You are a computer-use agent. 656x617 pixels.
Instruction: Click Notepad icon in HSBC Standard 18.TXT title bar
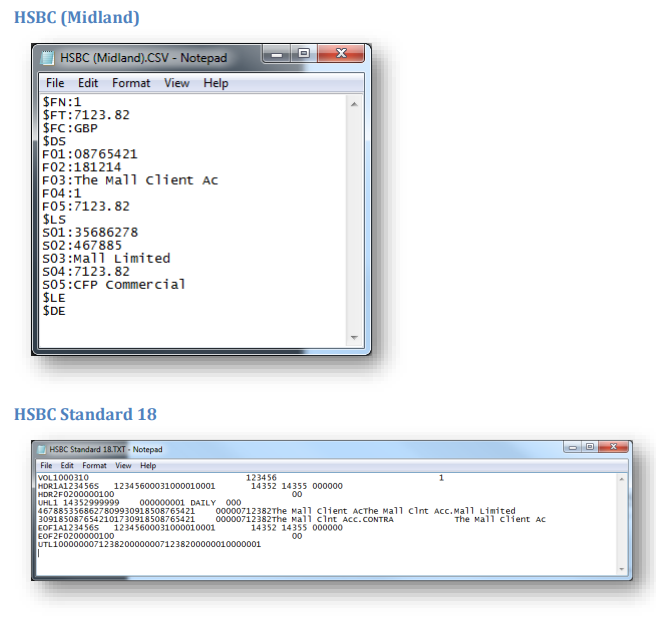[x=41, y=449]
